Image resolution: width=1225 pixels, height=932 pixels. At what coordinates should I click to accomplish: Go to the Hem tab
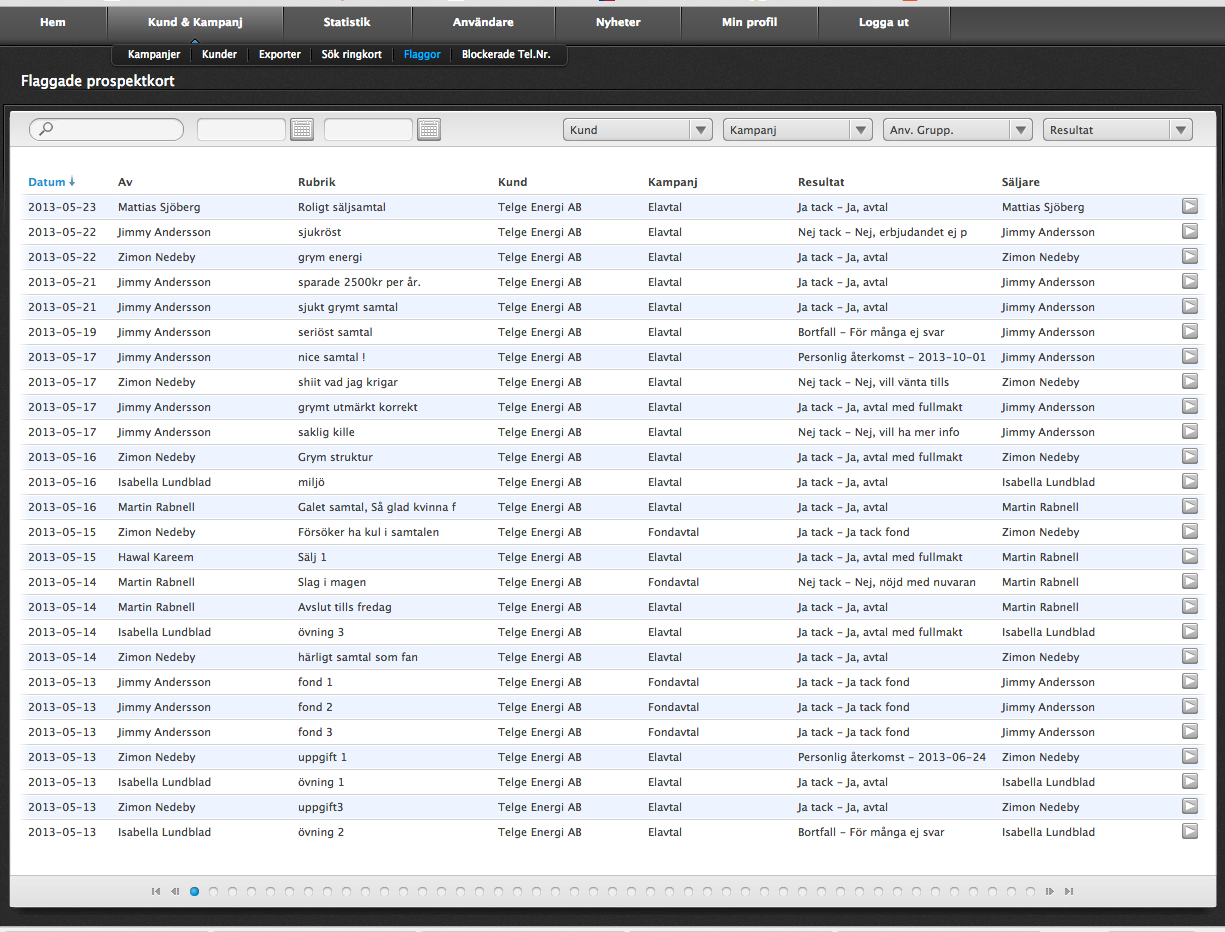(53, 23)
